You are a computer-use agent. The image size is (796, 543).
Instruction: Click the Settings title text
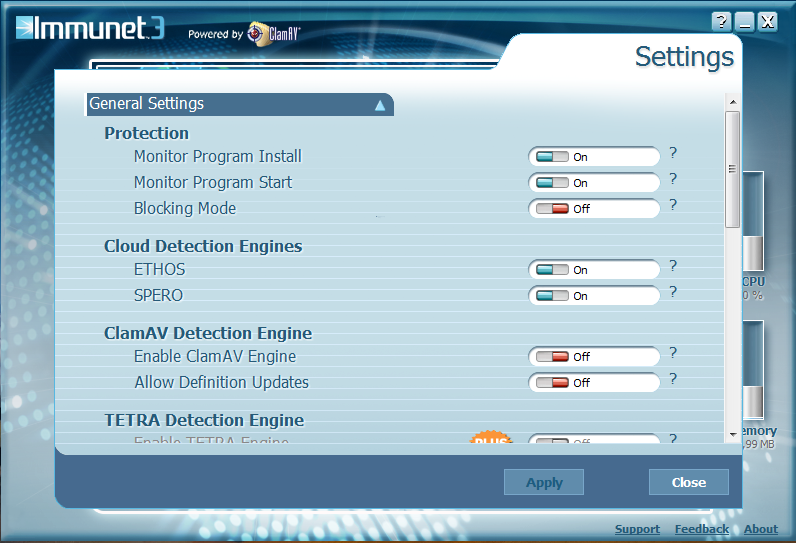[684, 57]
